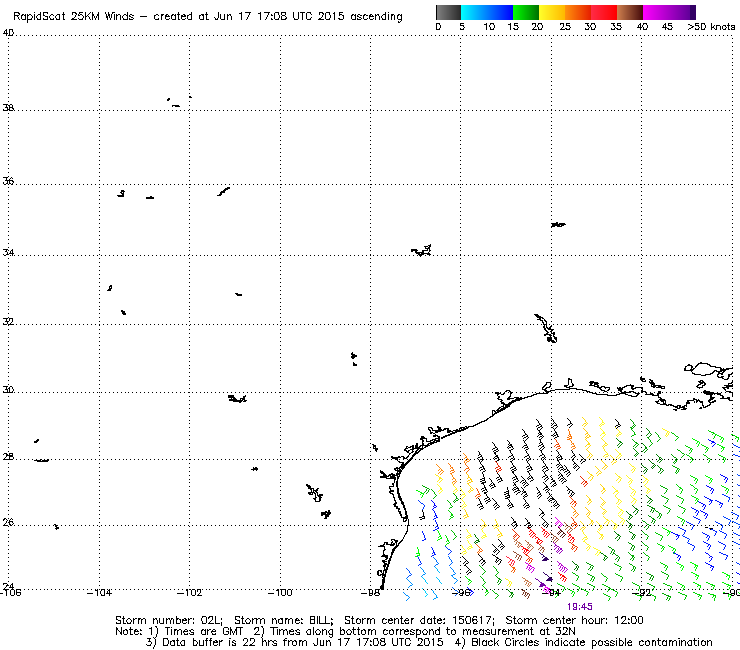740x650 pixels.
Task: Select the orange 25-30 knots legend segment
Action: 578,12
